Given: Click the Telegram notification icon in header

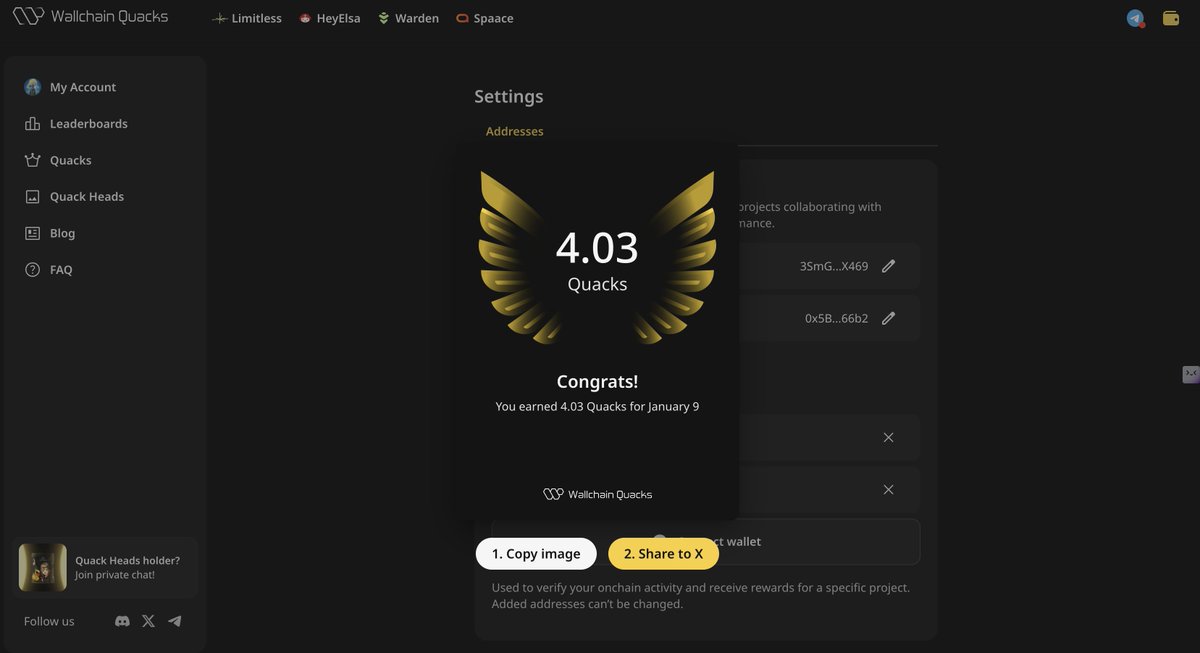Looking at the screenshot, I should 1135,18.
